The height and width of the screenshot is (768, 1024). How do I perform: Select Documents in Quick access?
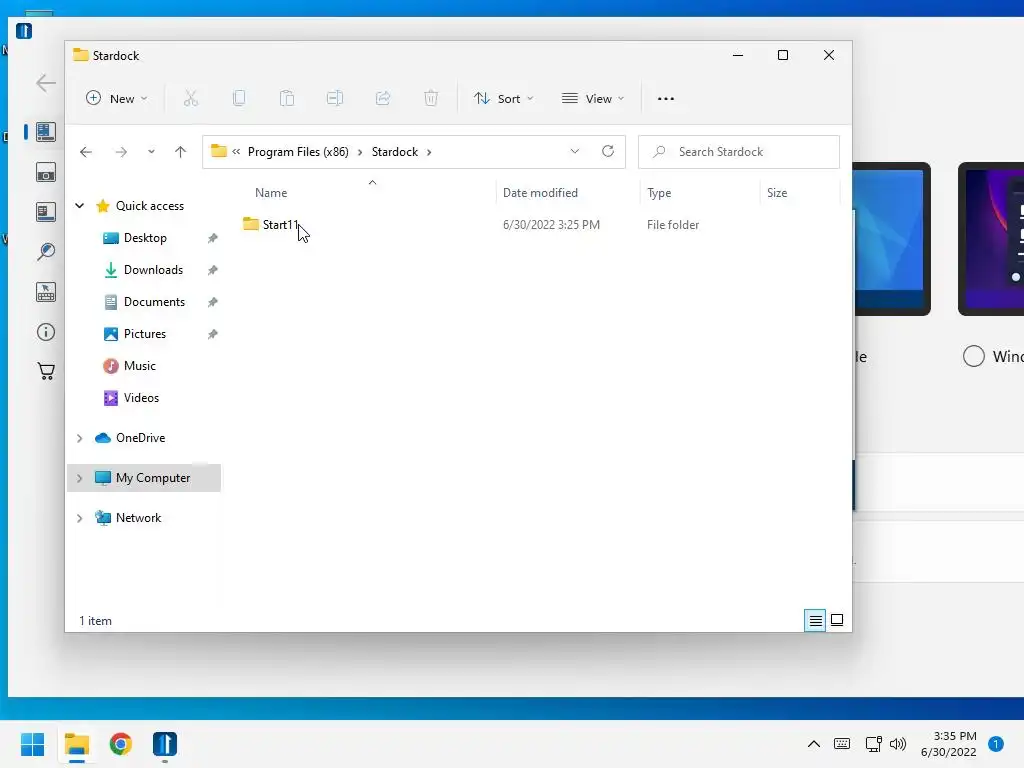(x=154, y=302)
